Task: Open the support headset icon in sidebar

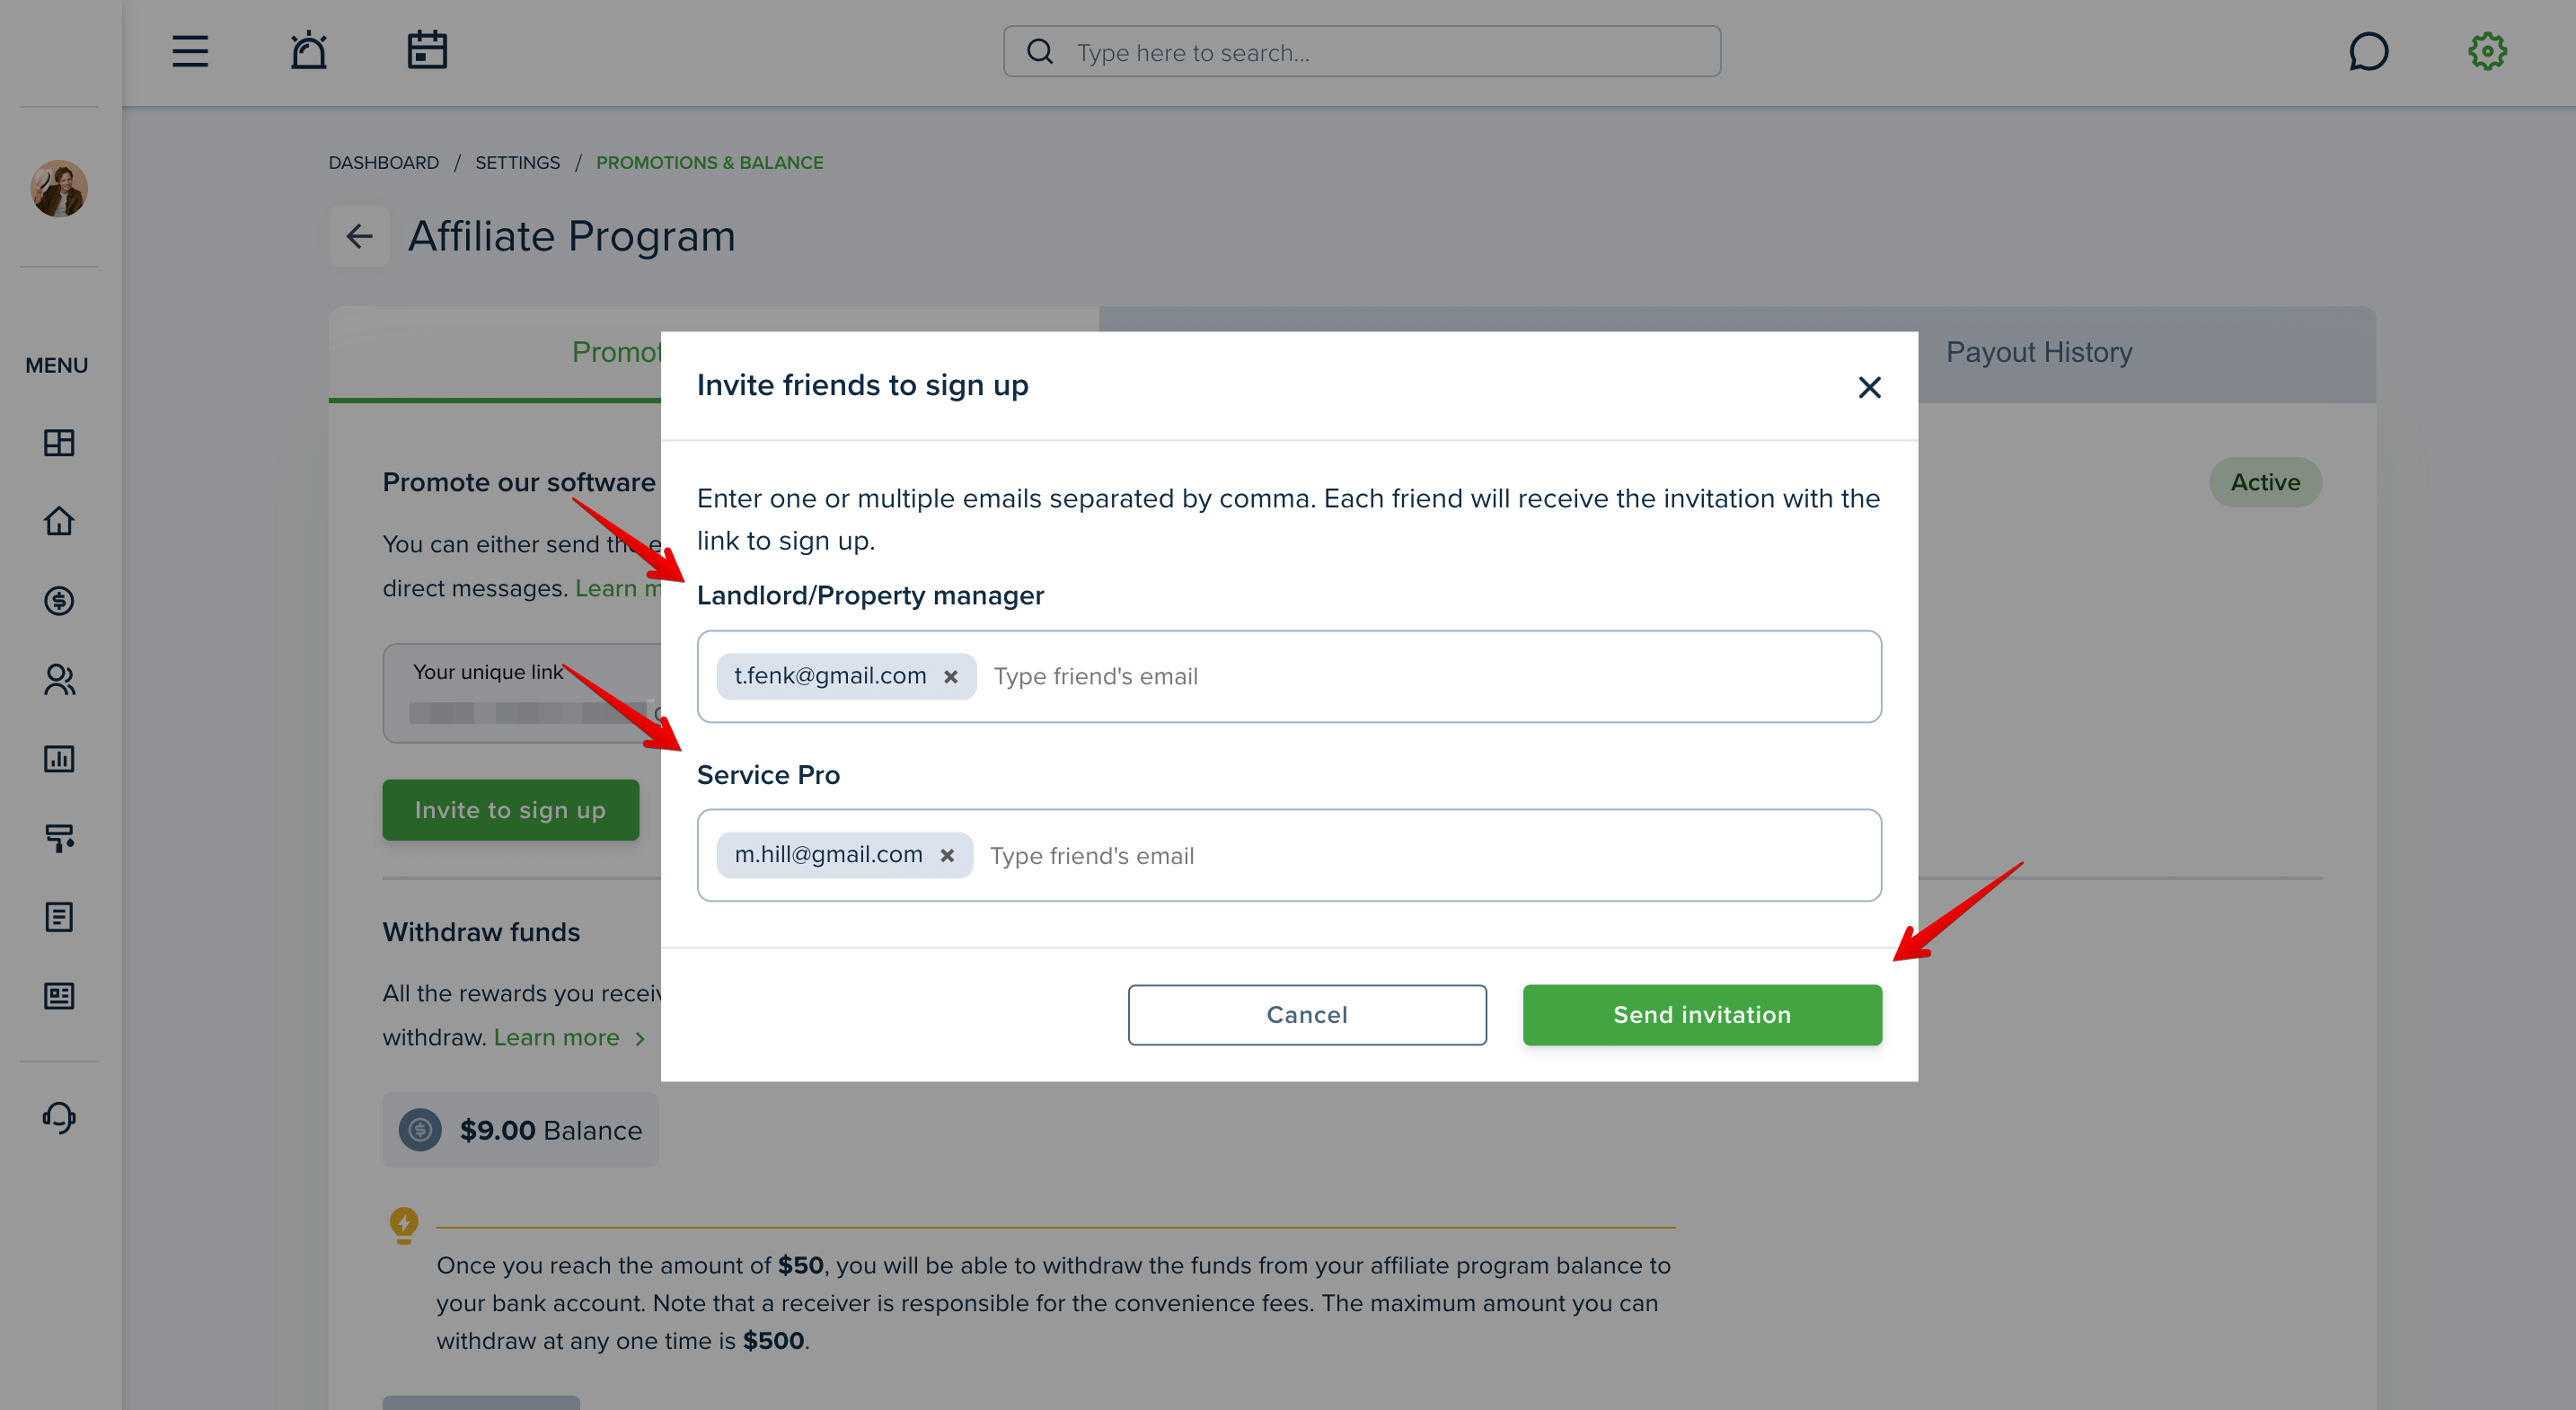Action: coord(59,1117)
